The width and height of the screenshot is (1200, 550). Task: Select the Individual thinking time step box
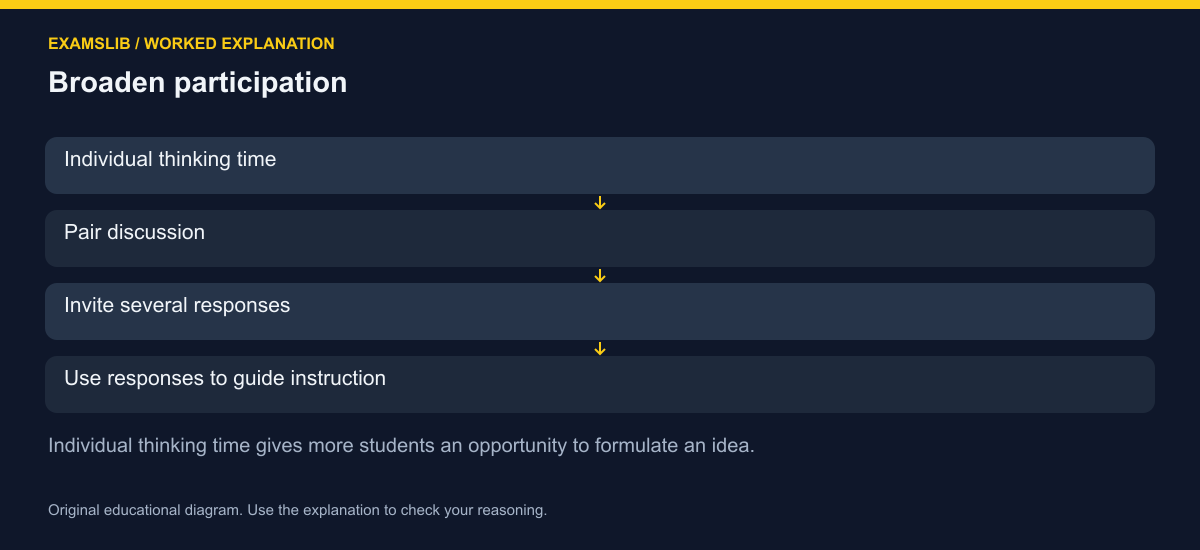tap(600, 165)
